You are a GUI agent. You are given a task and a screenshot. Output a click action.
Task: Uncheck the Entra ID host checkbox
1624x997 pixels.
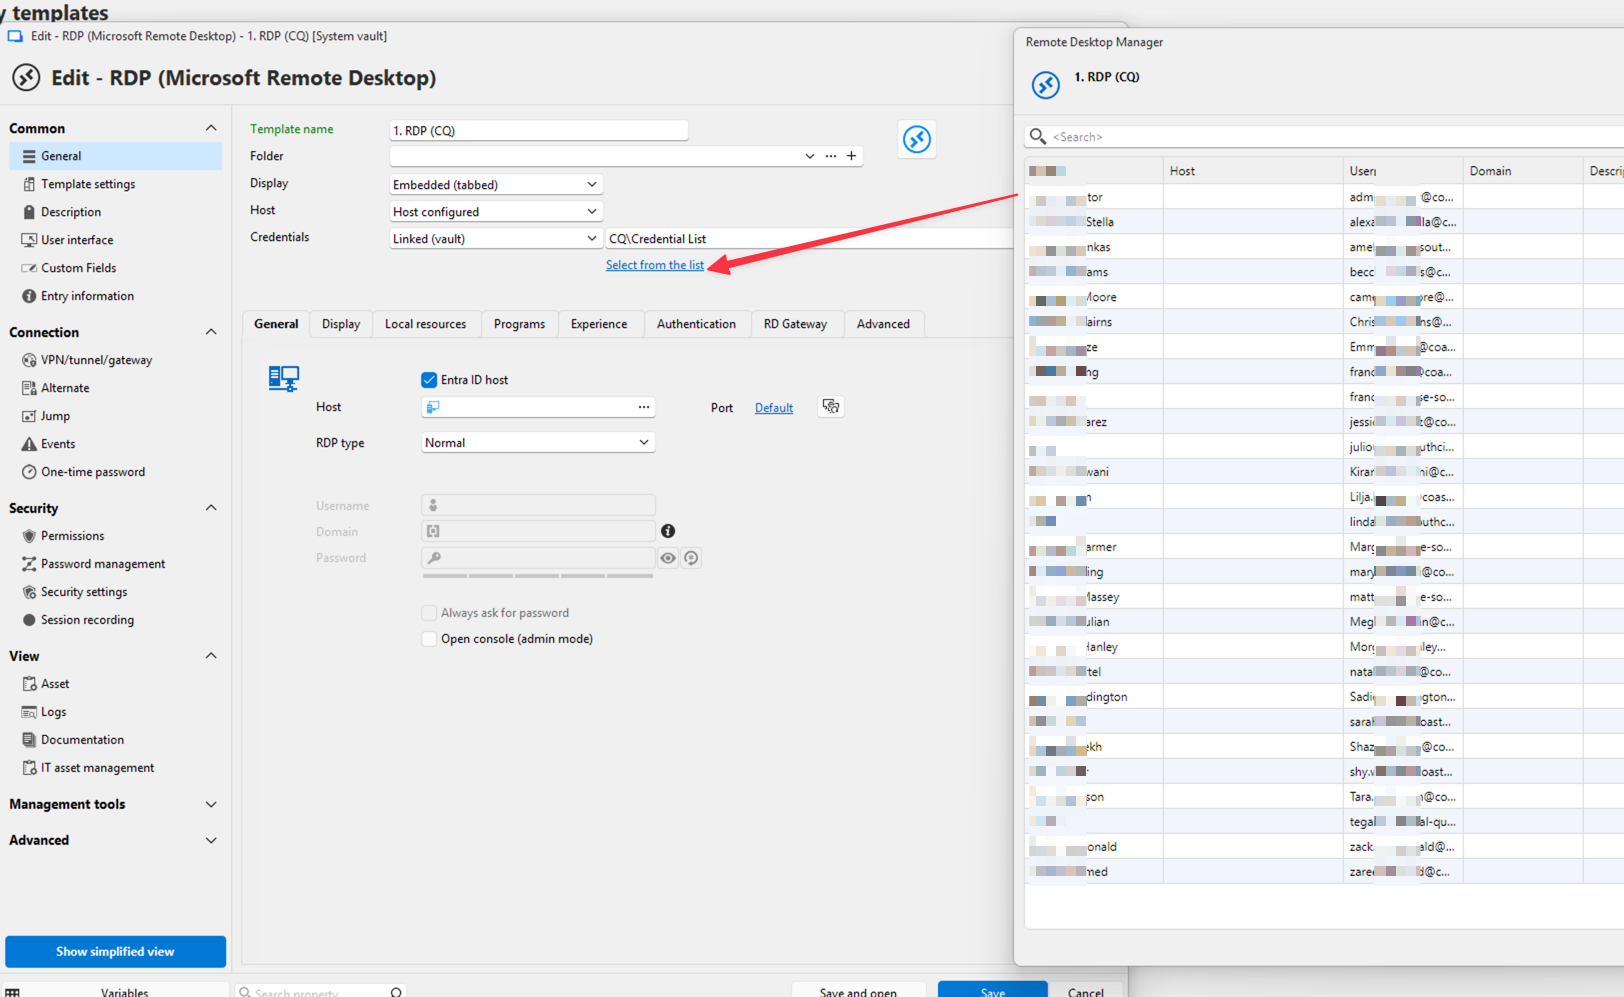pos(429,380)
